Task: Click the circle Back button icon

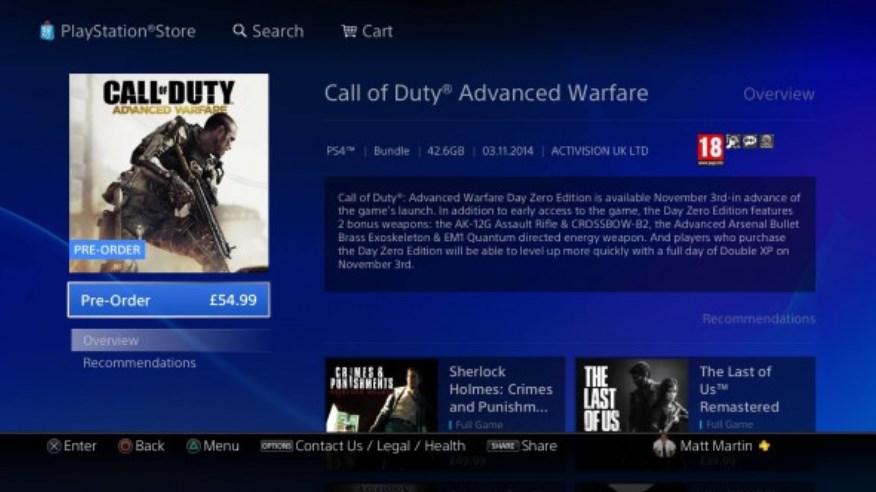Action: 125,446
